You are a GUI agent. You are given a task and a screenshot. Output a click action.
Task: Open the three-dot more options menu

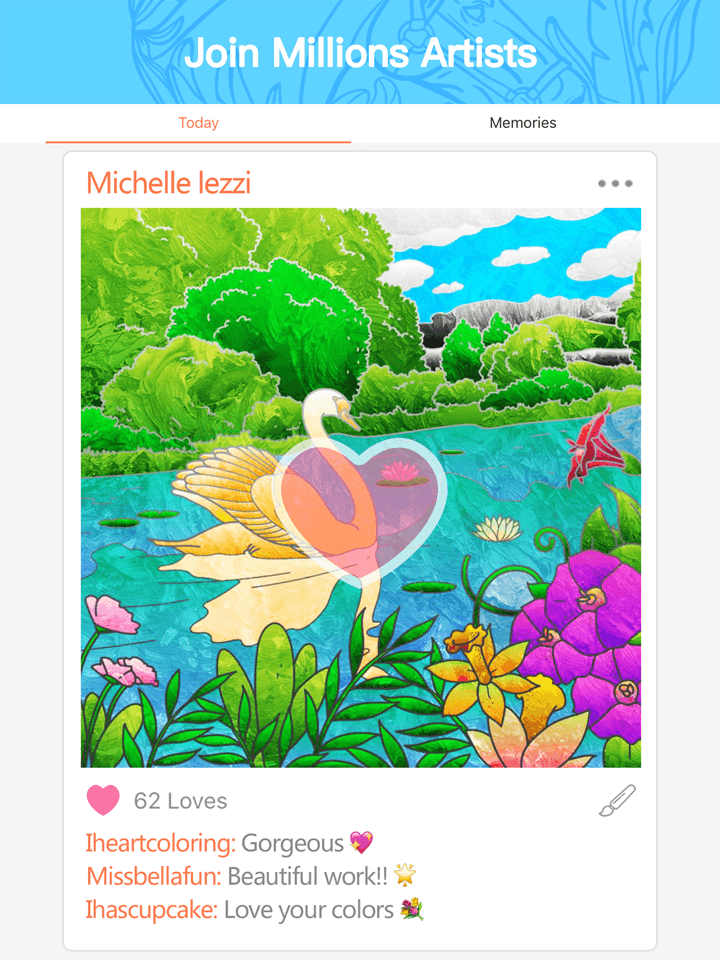pos(615,184)
